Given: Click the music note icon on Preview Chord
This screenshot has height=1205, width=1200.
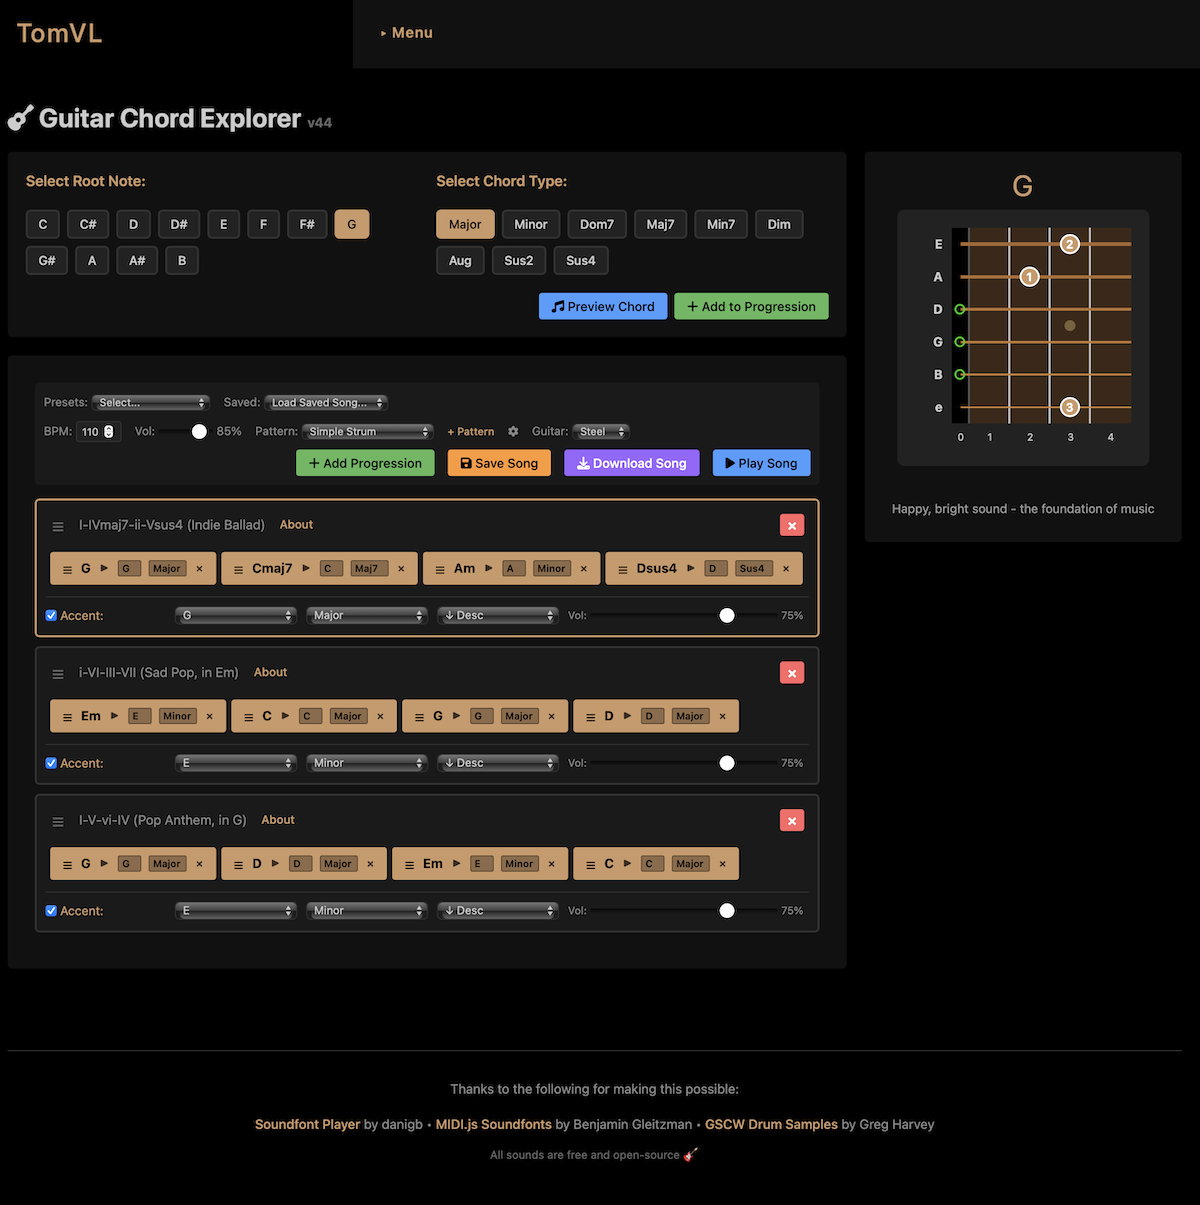Looking at the screenshot, I should [560, 306].
